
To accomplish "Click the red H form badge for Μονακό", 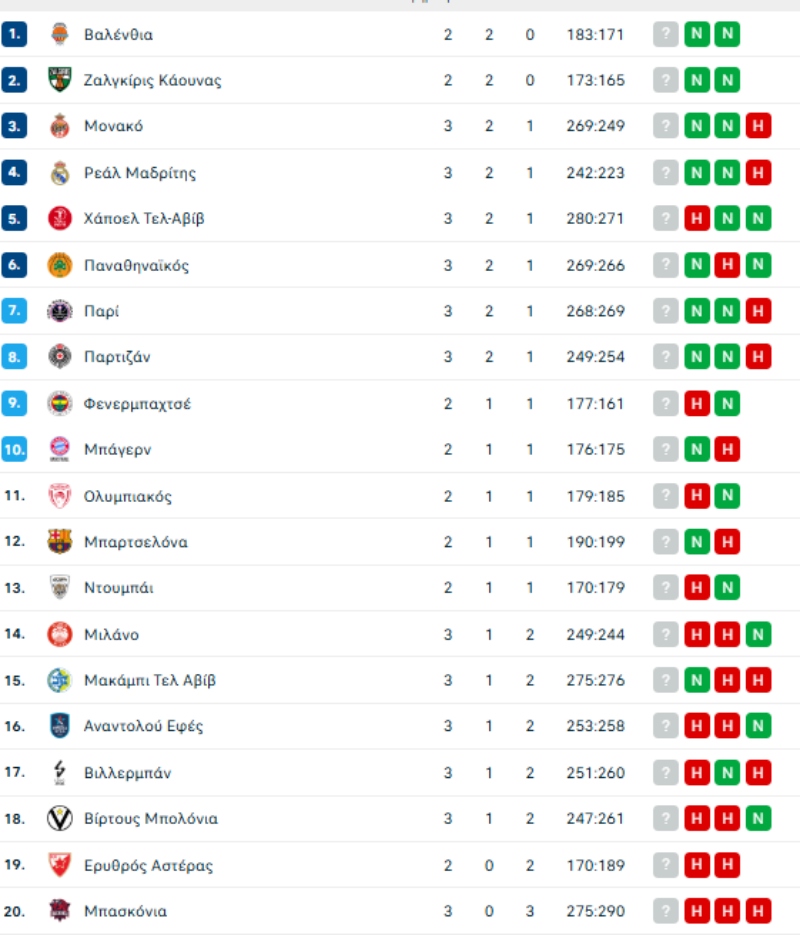I will [758, 127].
